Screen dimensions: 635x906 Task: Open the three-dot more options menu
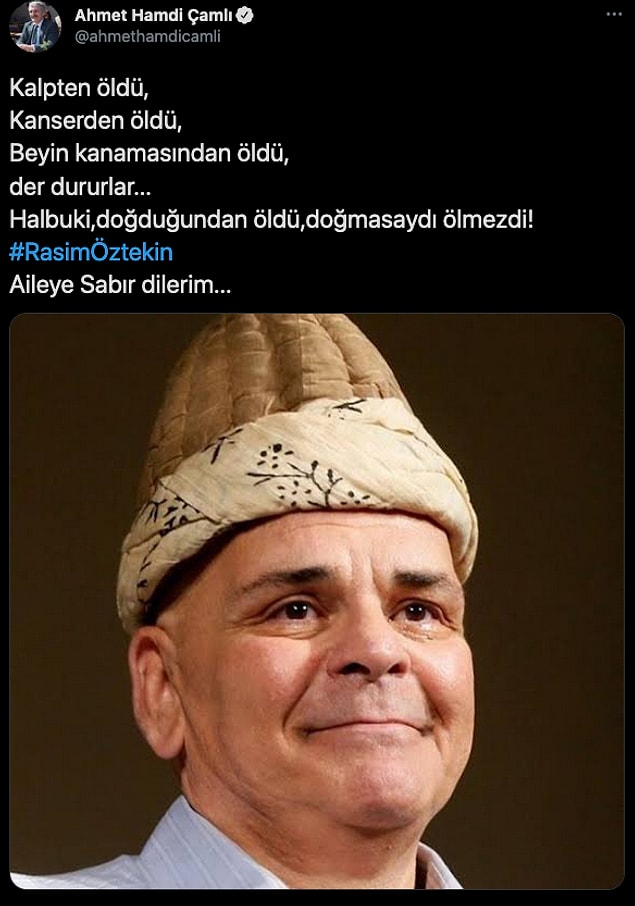tap(614, 14)
